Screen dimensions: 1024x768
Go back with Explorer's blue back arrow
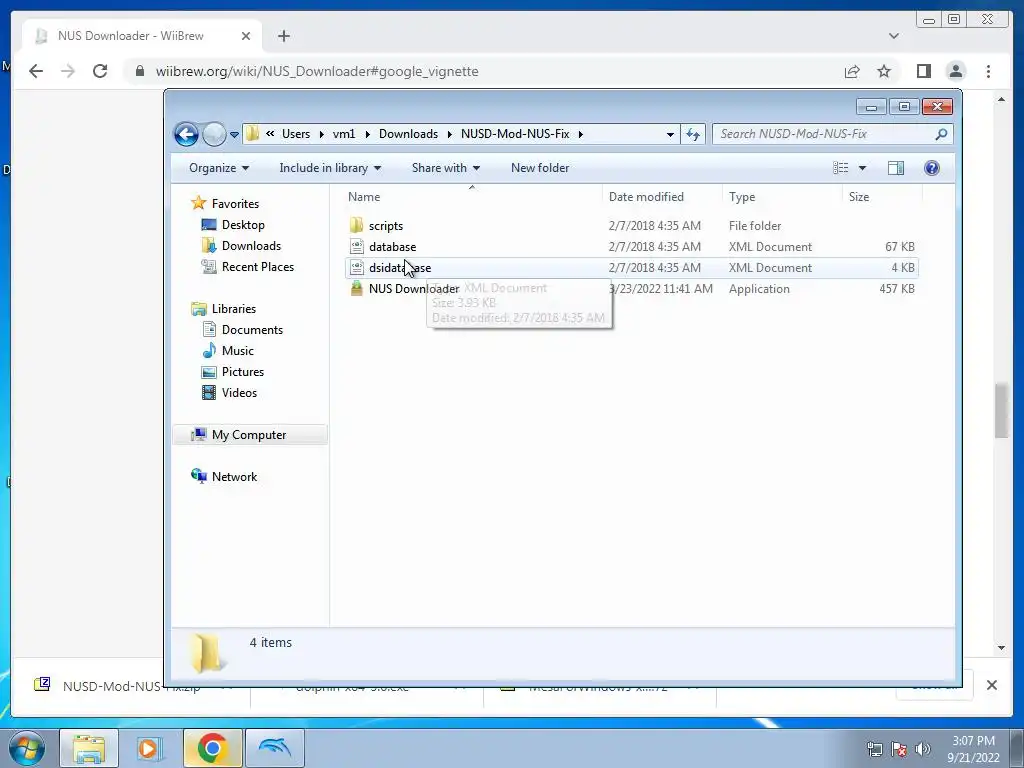[187, 135]
